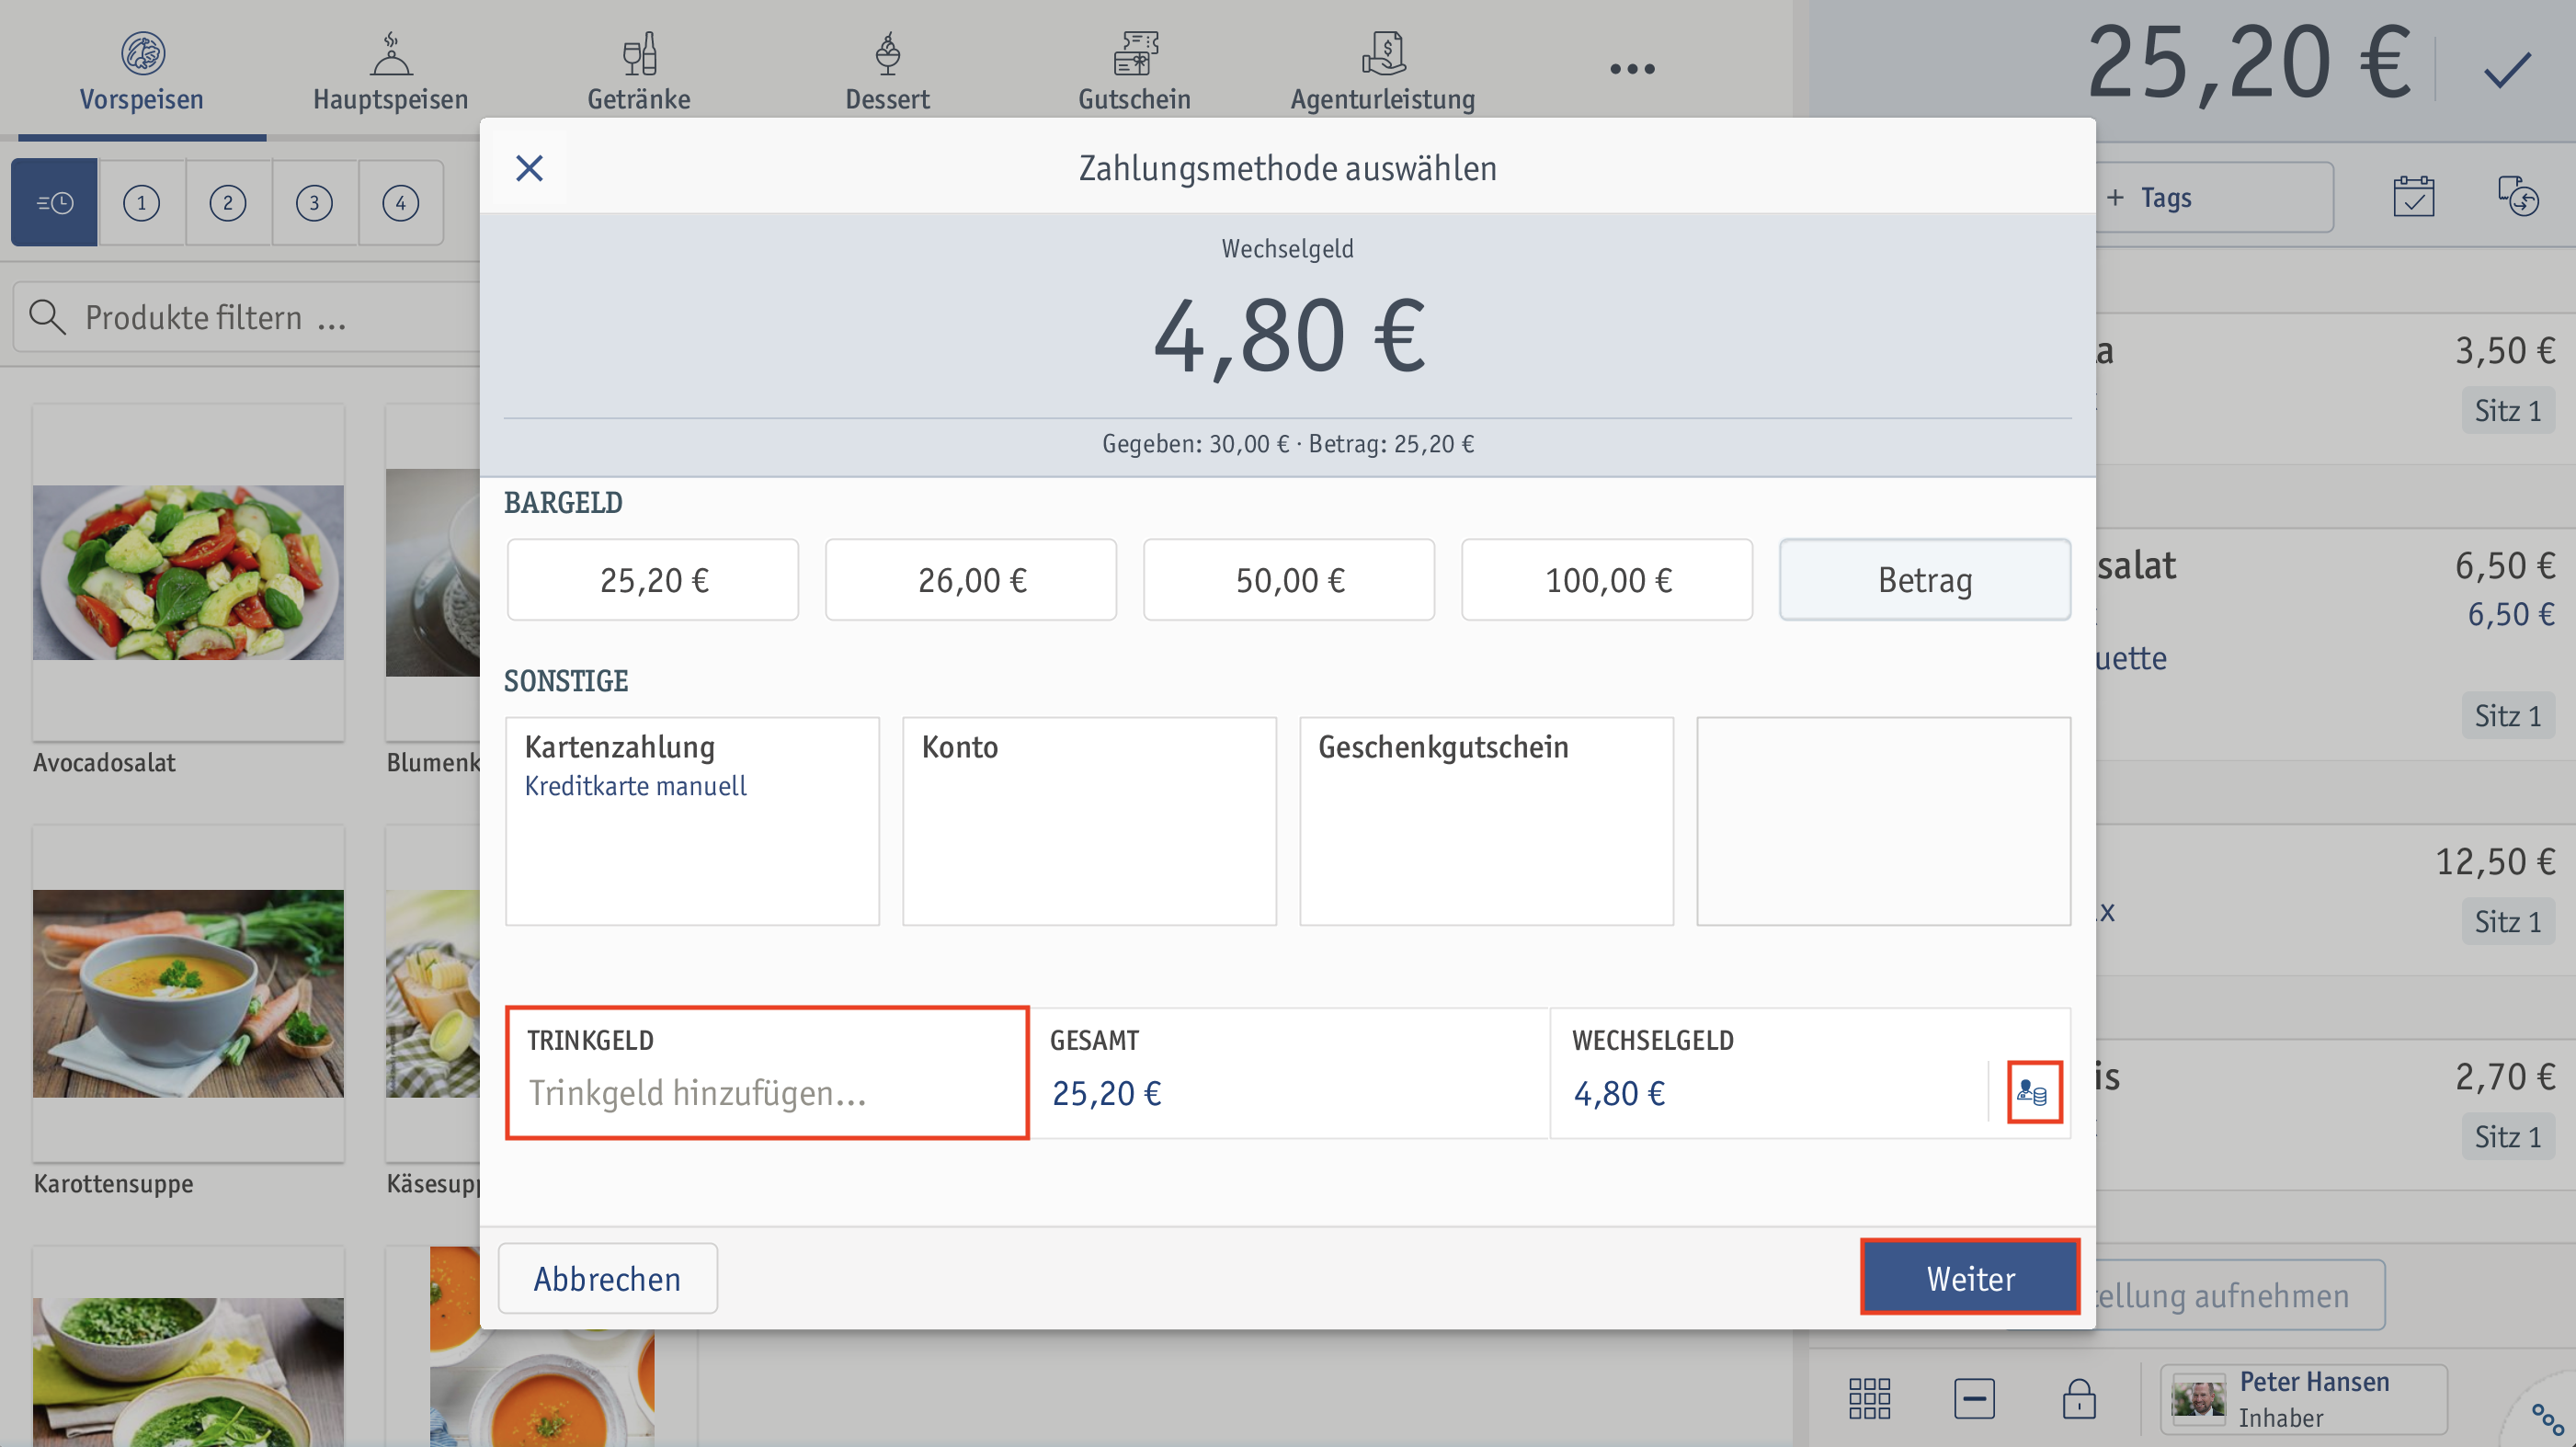Select Konto payment method
Screen dimensions: 2576x1447
1089,821
